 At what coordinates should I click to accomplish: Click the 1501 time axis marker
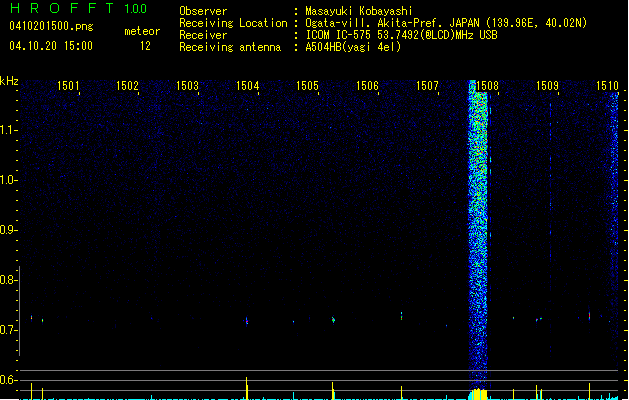tap(68, 86)
